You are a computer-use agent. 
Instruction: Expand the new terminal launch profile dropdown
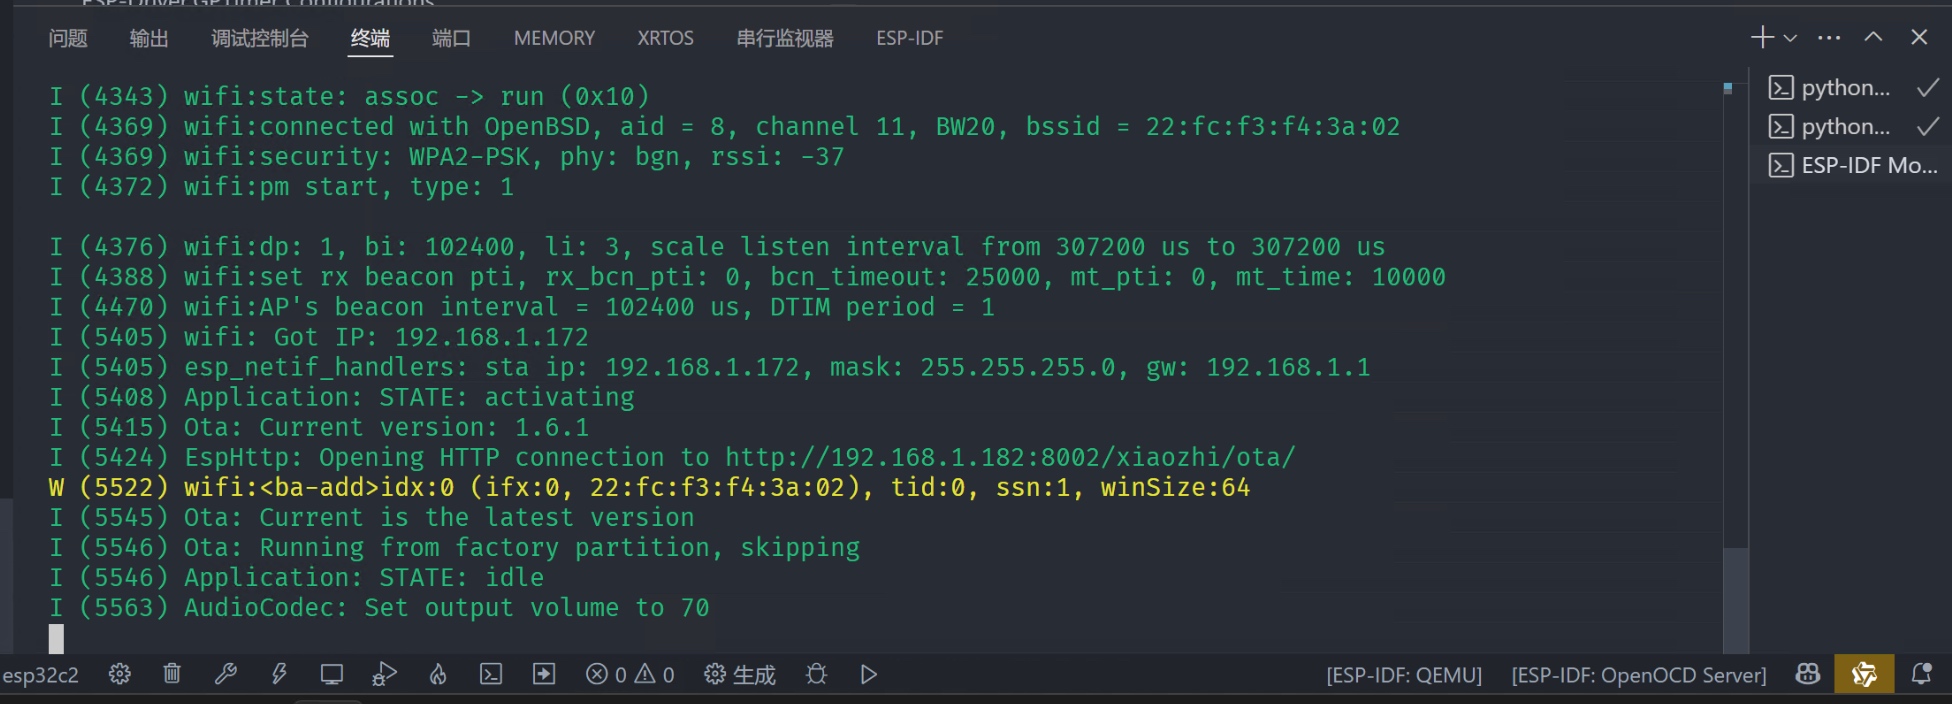(x=1790, y=38)
